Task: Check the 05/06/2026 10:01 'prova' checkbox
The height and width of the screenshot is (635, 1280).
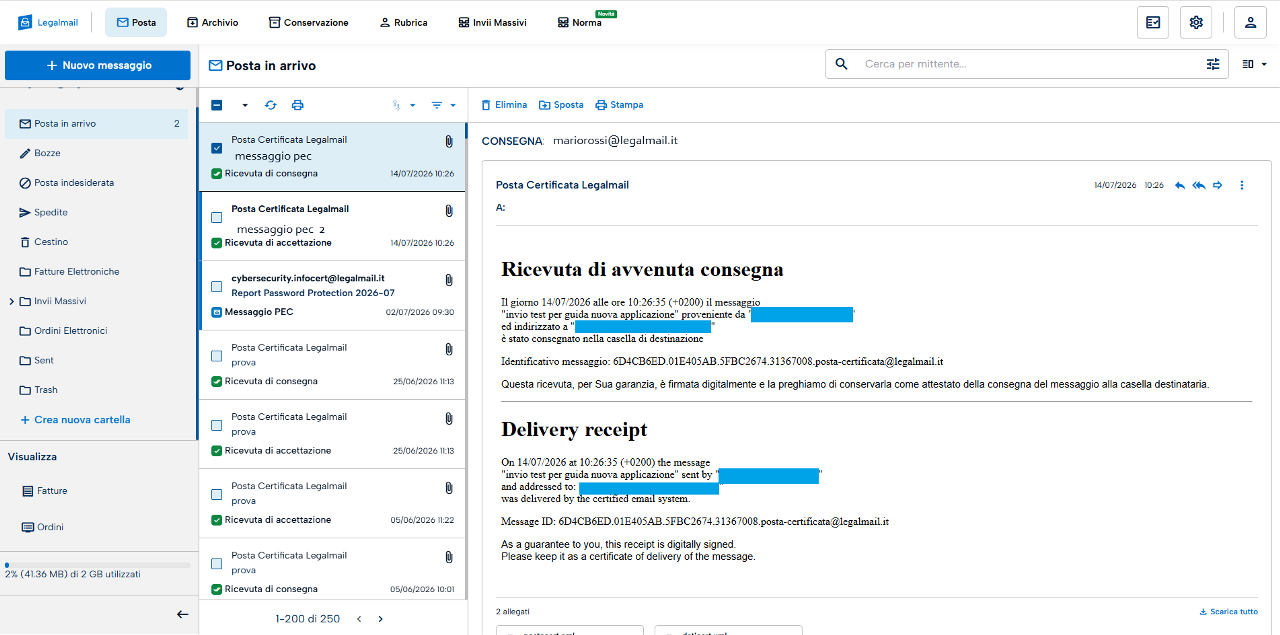Action: click(217, 563)
